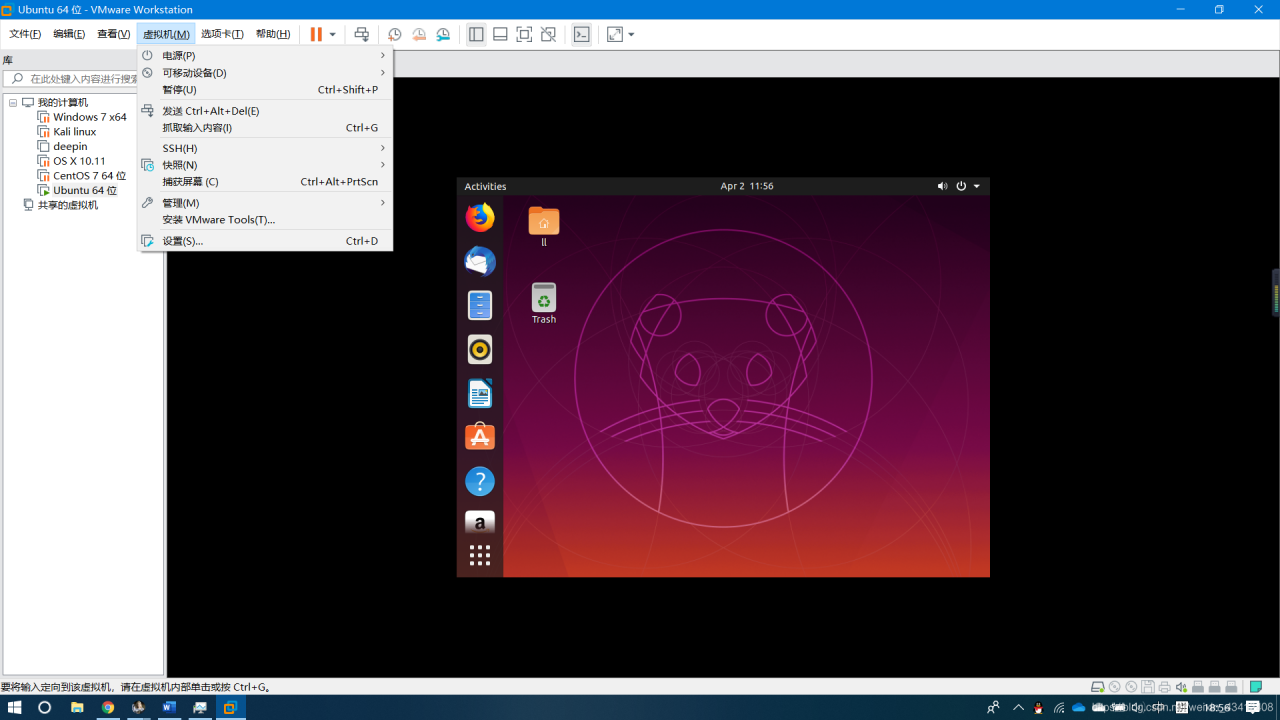Open LibreOffice Writer from the Ubuntu dock
This screenshot has width=1280, height=720.
click(480, 393)
